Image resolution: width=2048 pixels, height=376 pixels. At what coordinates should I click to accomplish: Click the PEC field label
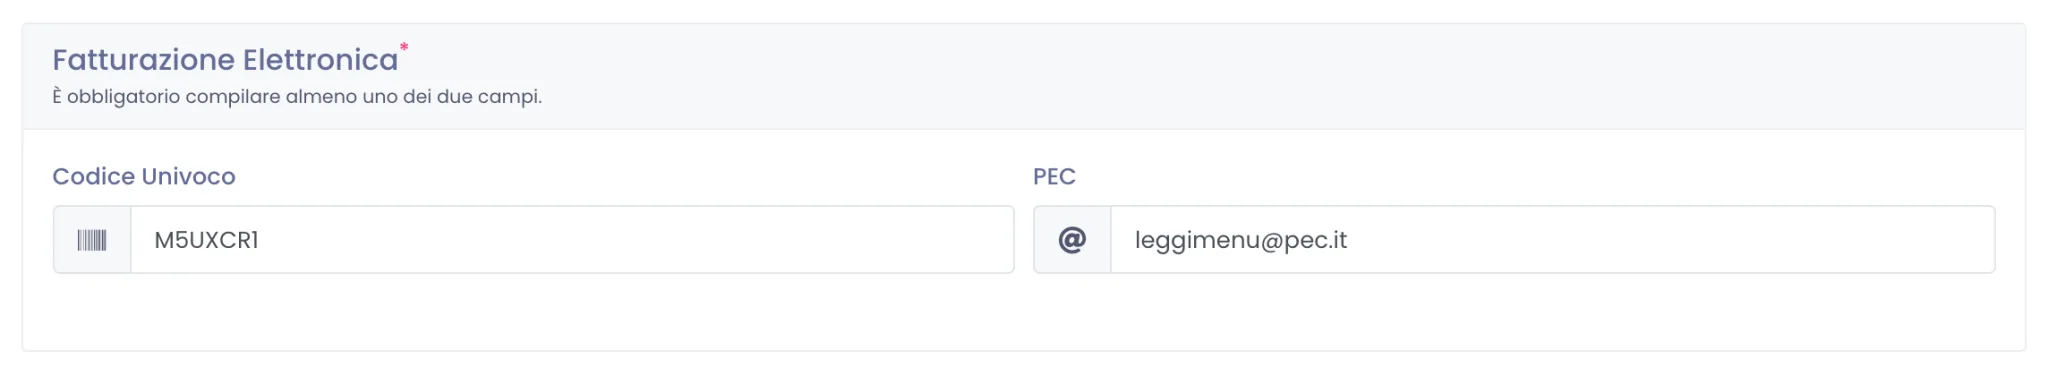tap(1054, 177)
